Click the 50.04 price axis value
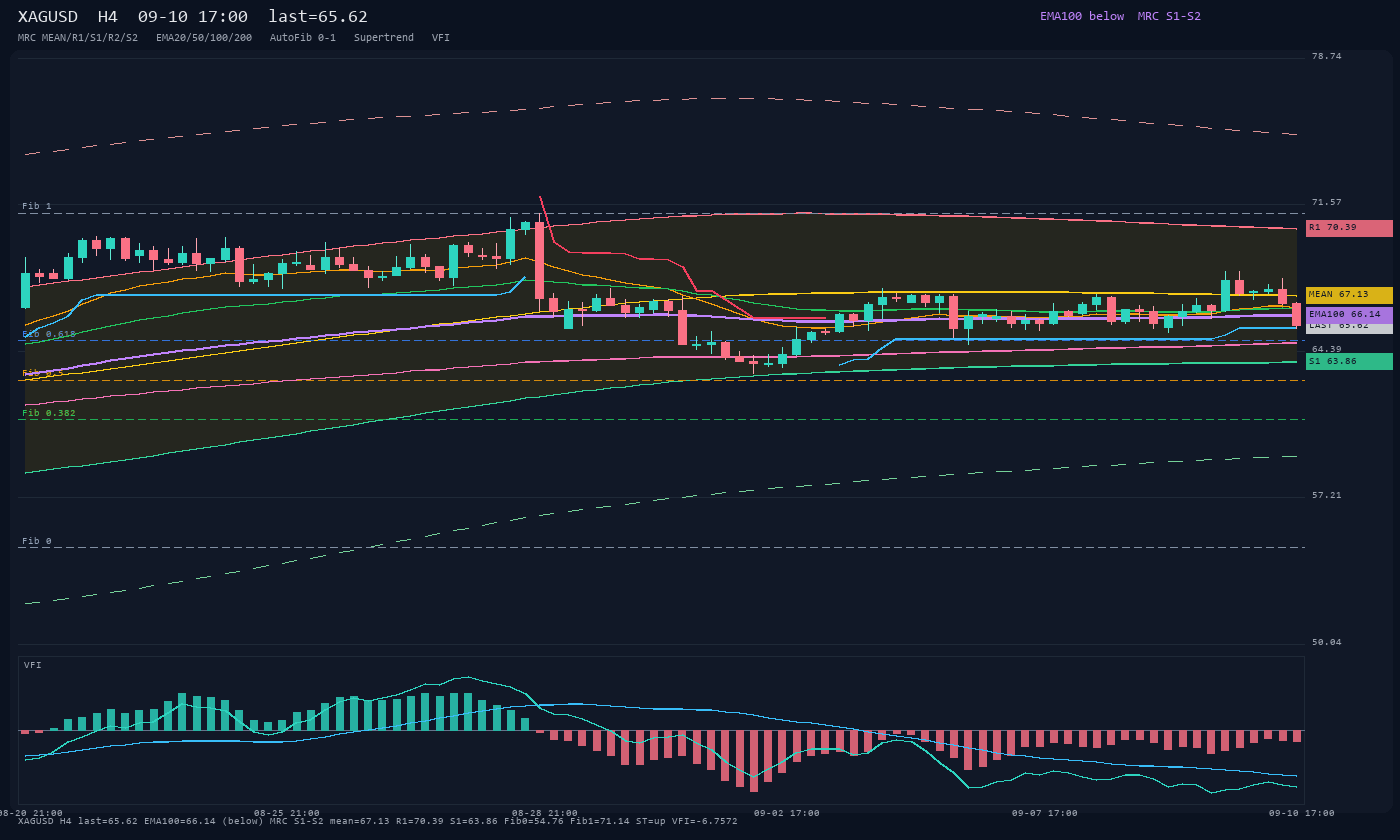This screenshot has width=1400, height=840. click(1327, 642)
